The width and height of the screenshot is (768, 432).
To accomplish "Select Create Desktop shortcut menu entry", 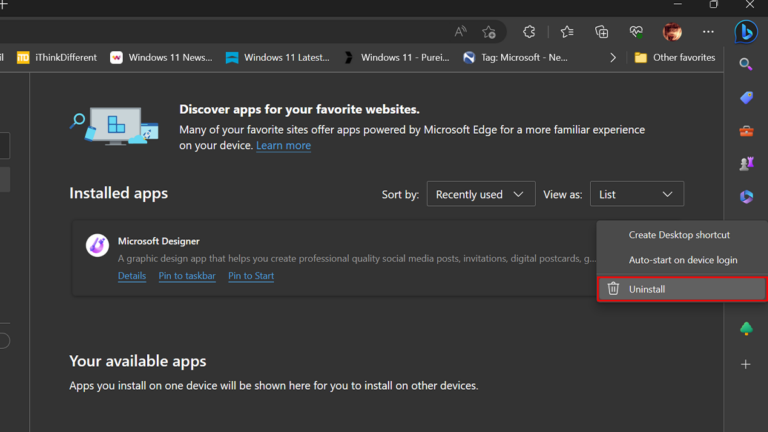I will pos(682,235).
